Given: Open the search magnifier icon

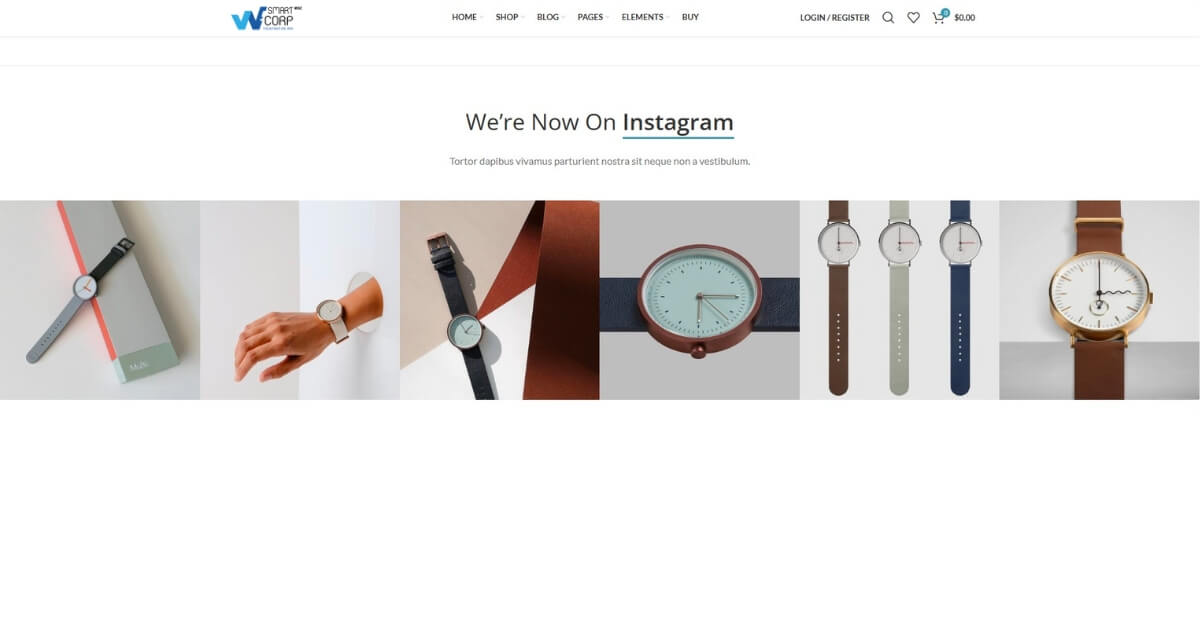Looking at the screenshot, I should [x=888, y=18].
